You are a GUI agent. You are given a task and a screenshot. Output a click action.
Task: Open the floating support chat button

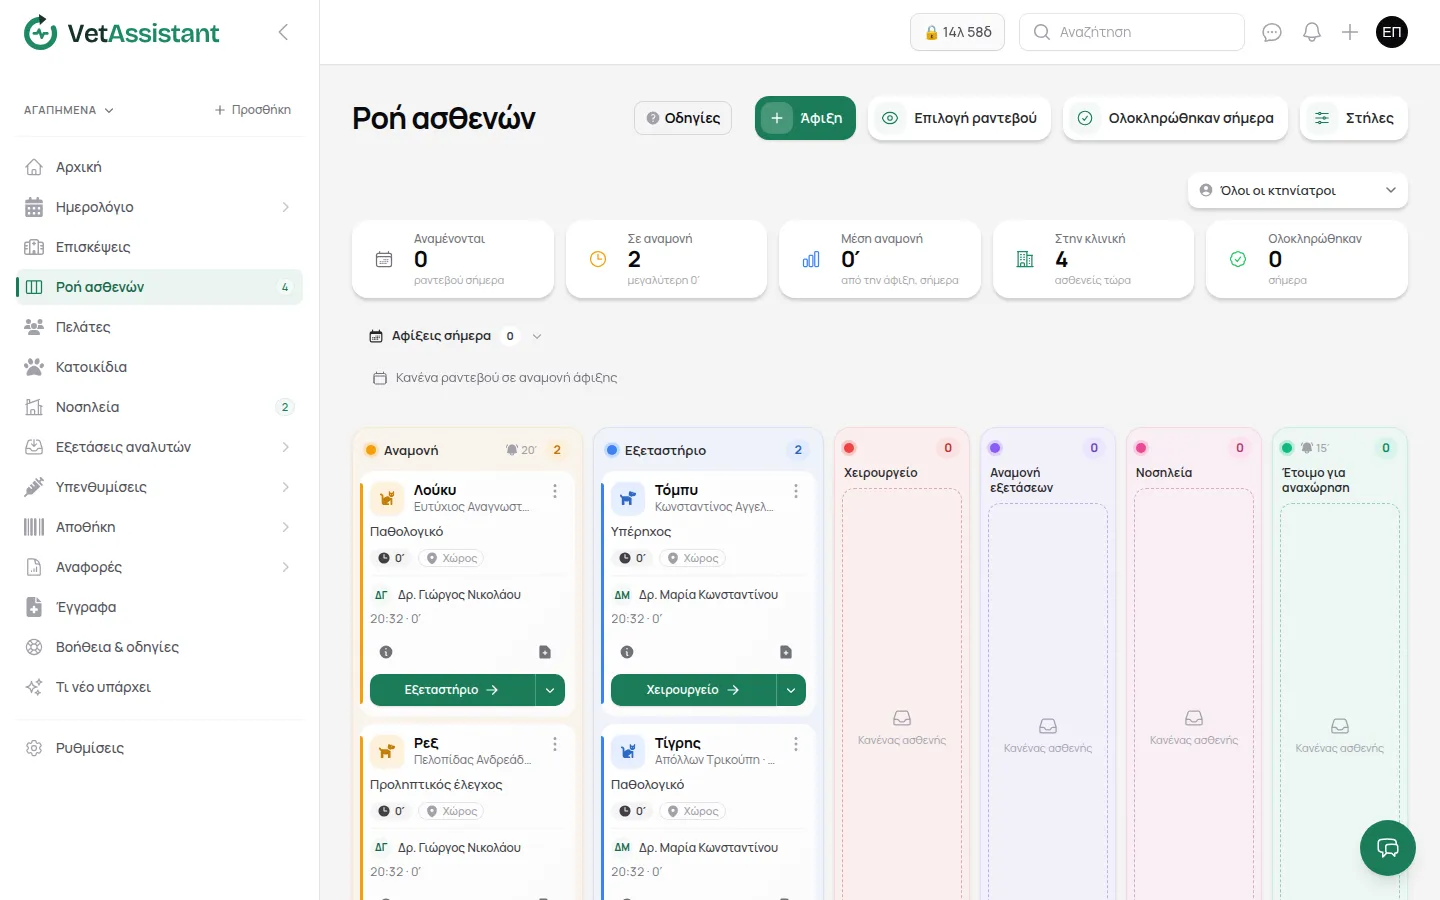pos(1388,848)
